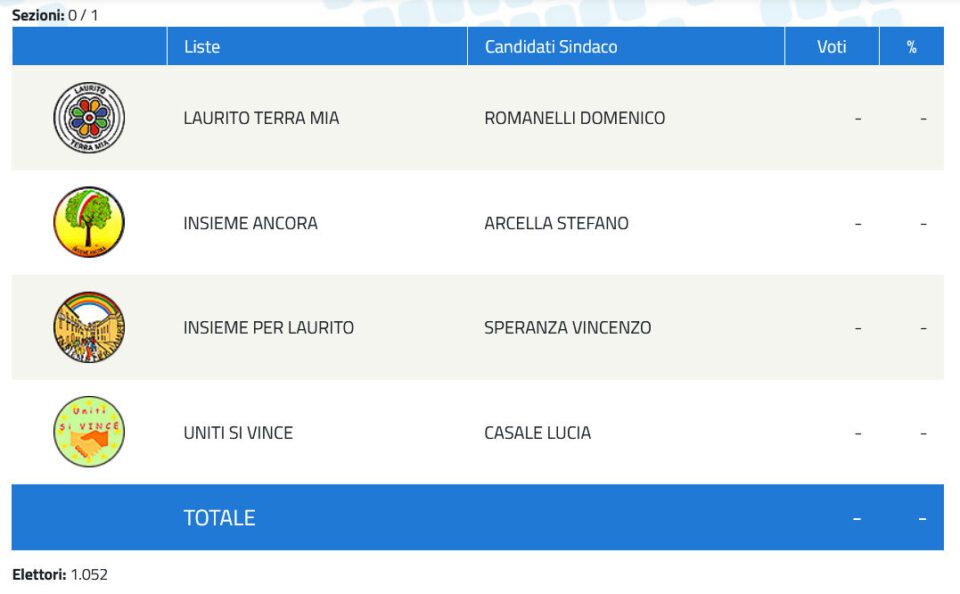Click the Insieme Ancora tree logo
This screenshot has height=594, width=960.
pos(89,222)
